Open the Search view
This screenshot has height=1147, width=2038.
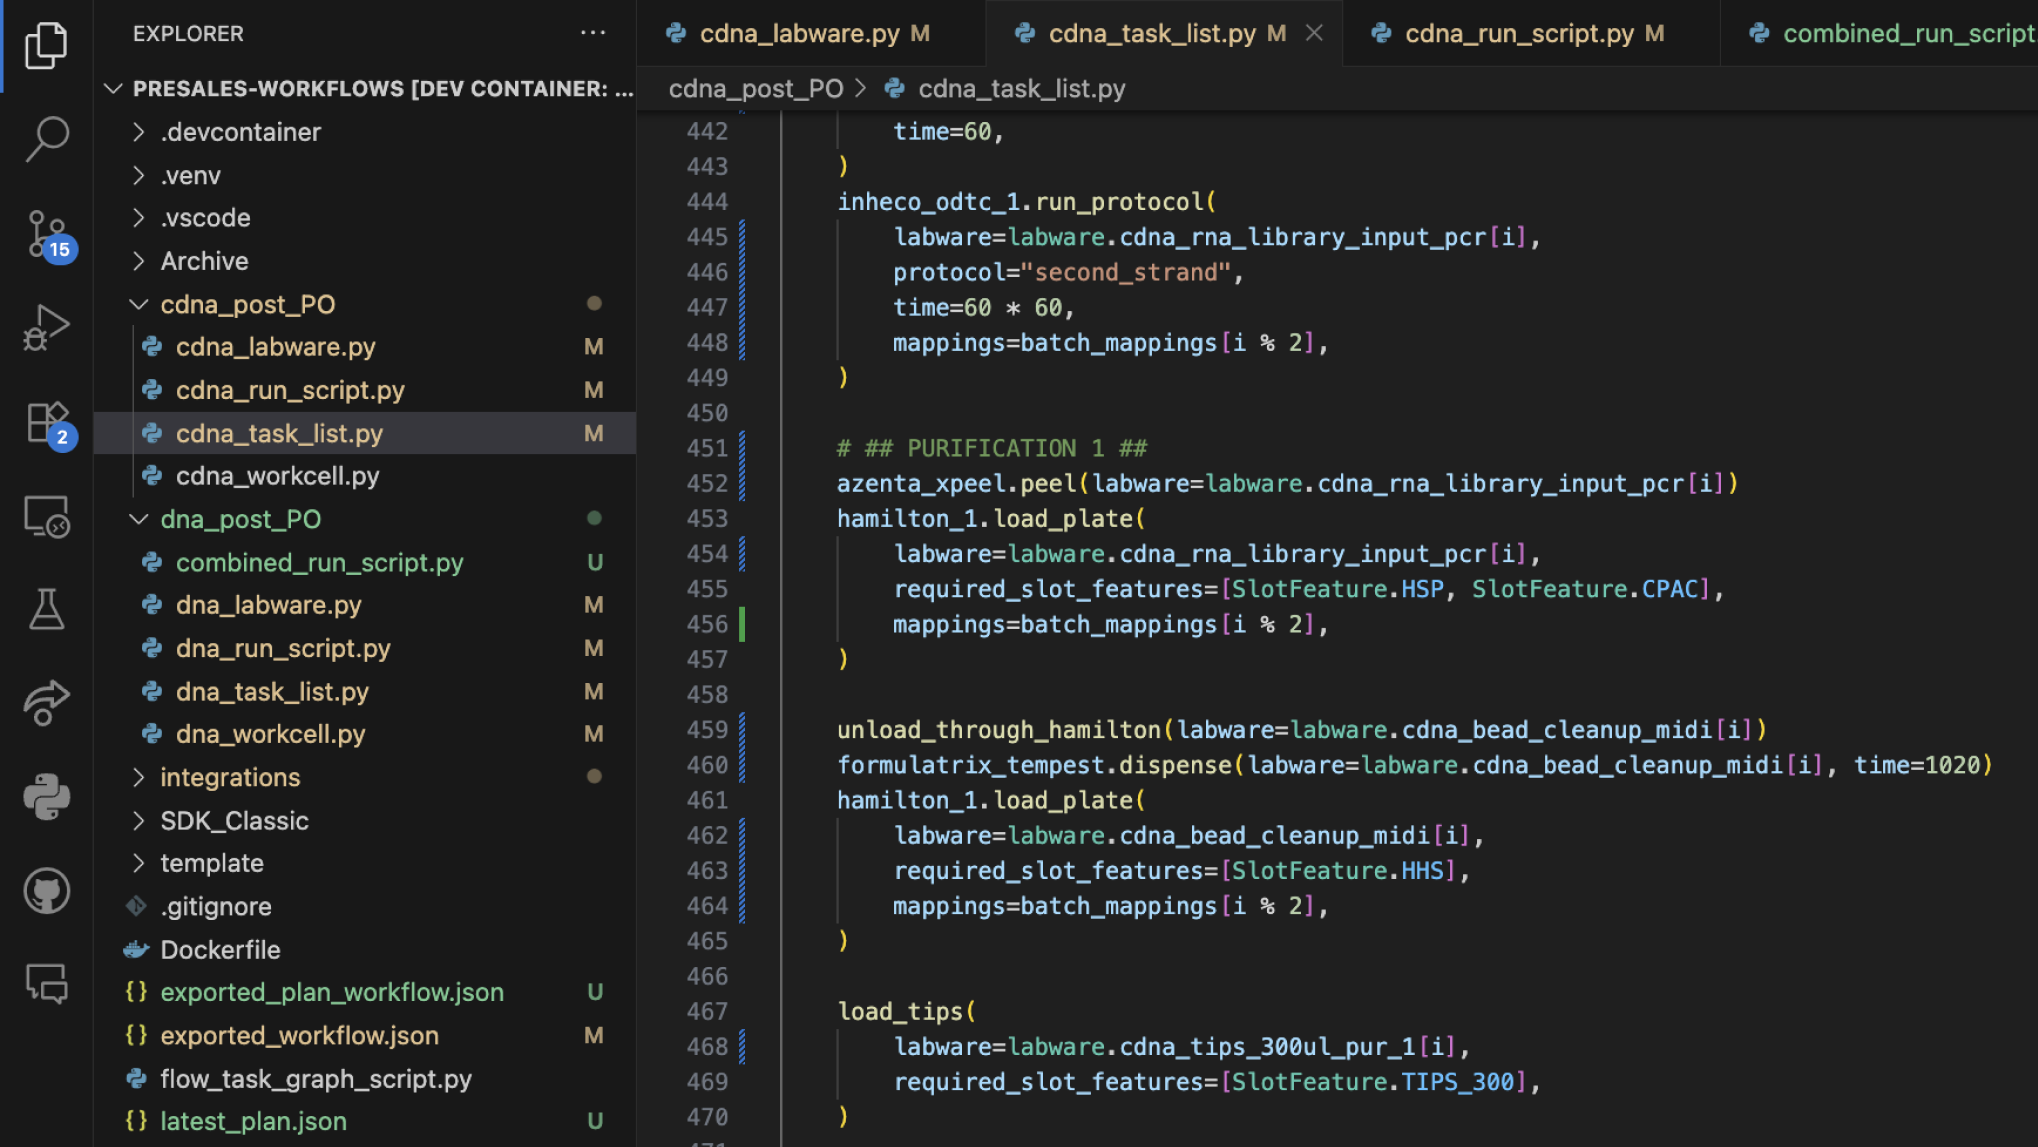pos(46,138)
